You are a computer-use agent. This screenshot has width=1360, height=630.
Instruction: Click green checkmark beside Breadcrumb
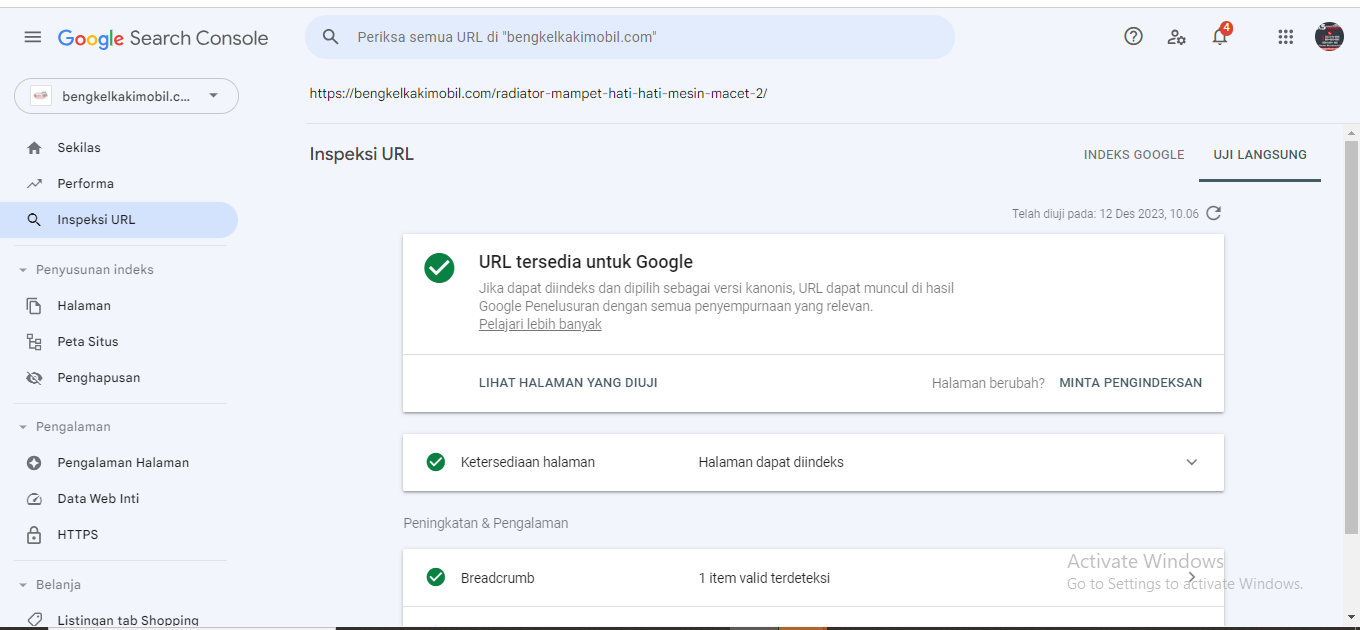click(x=436, y=577)
